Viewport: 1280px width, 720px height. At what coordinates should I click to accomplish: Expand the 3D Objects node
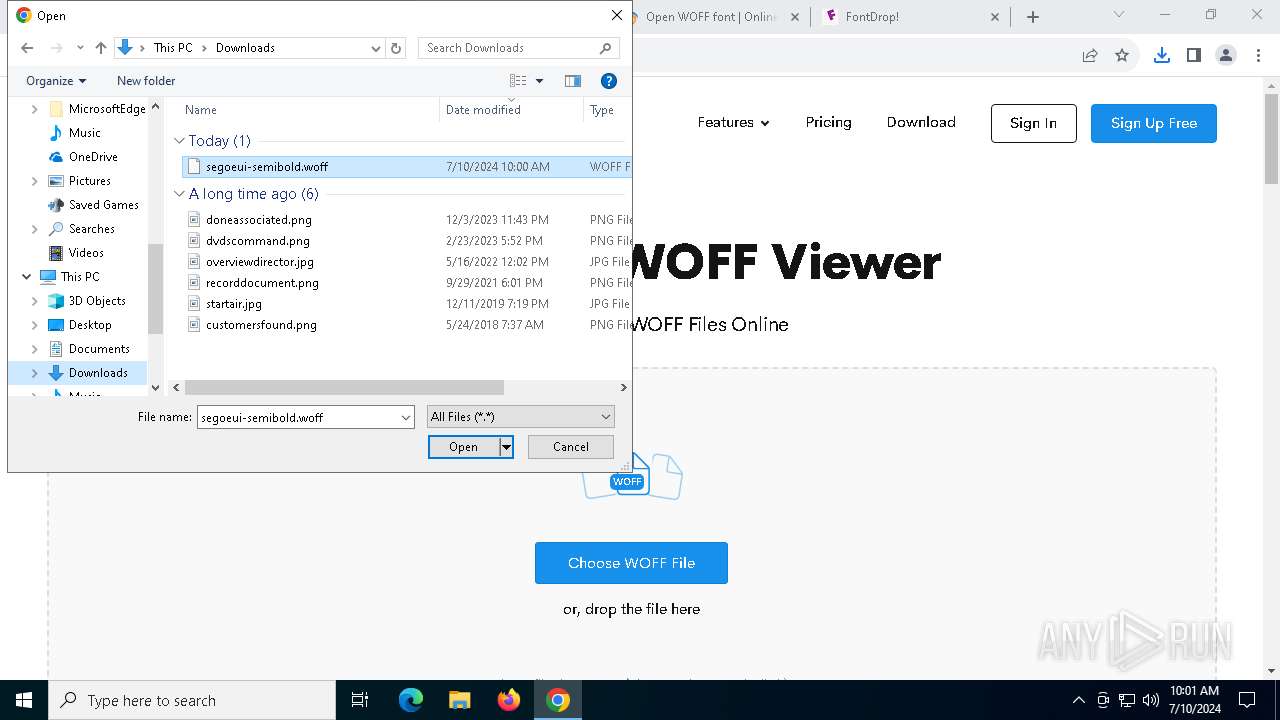click(35, 301)
